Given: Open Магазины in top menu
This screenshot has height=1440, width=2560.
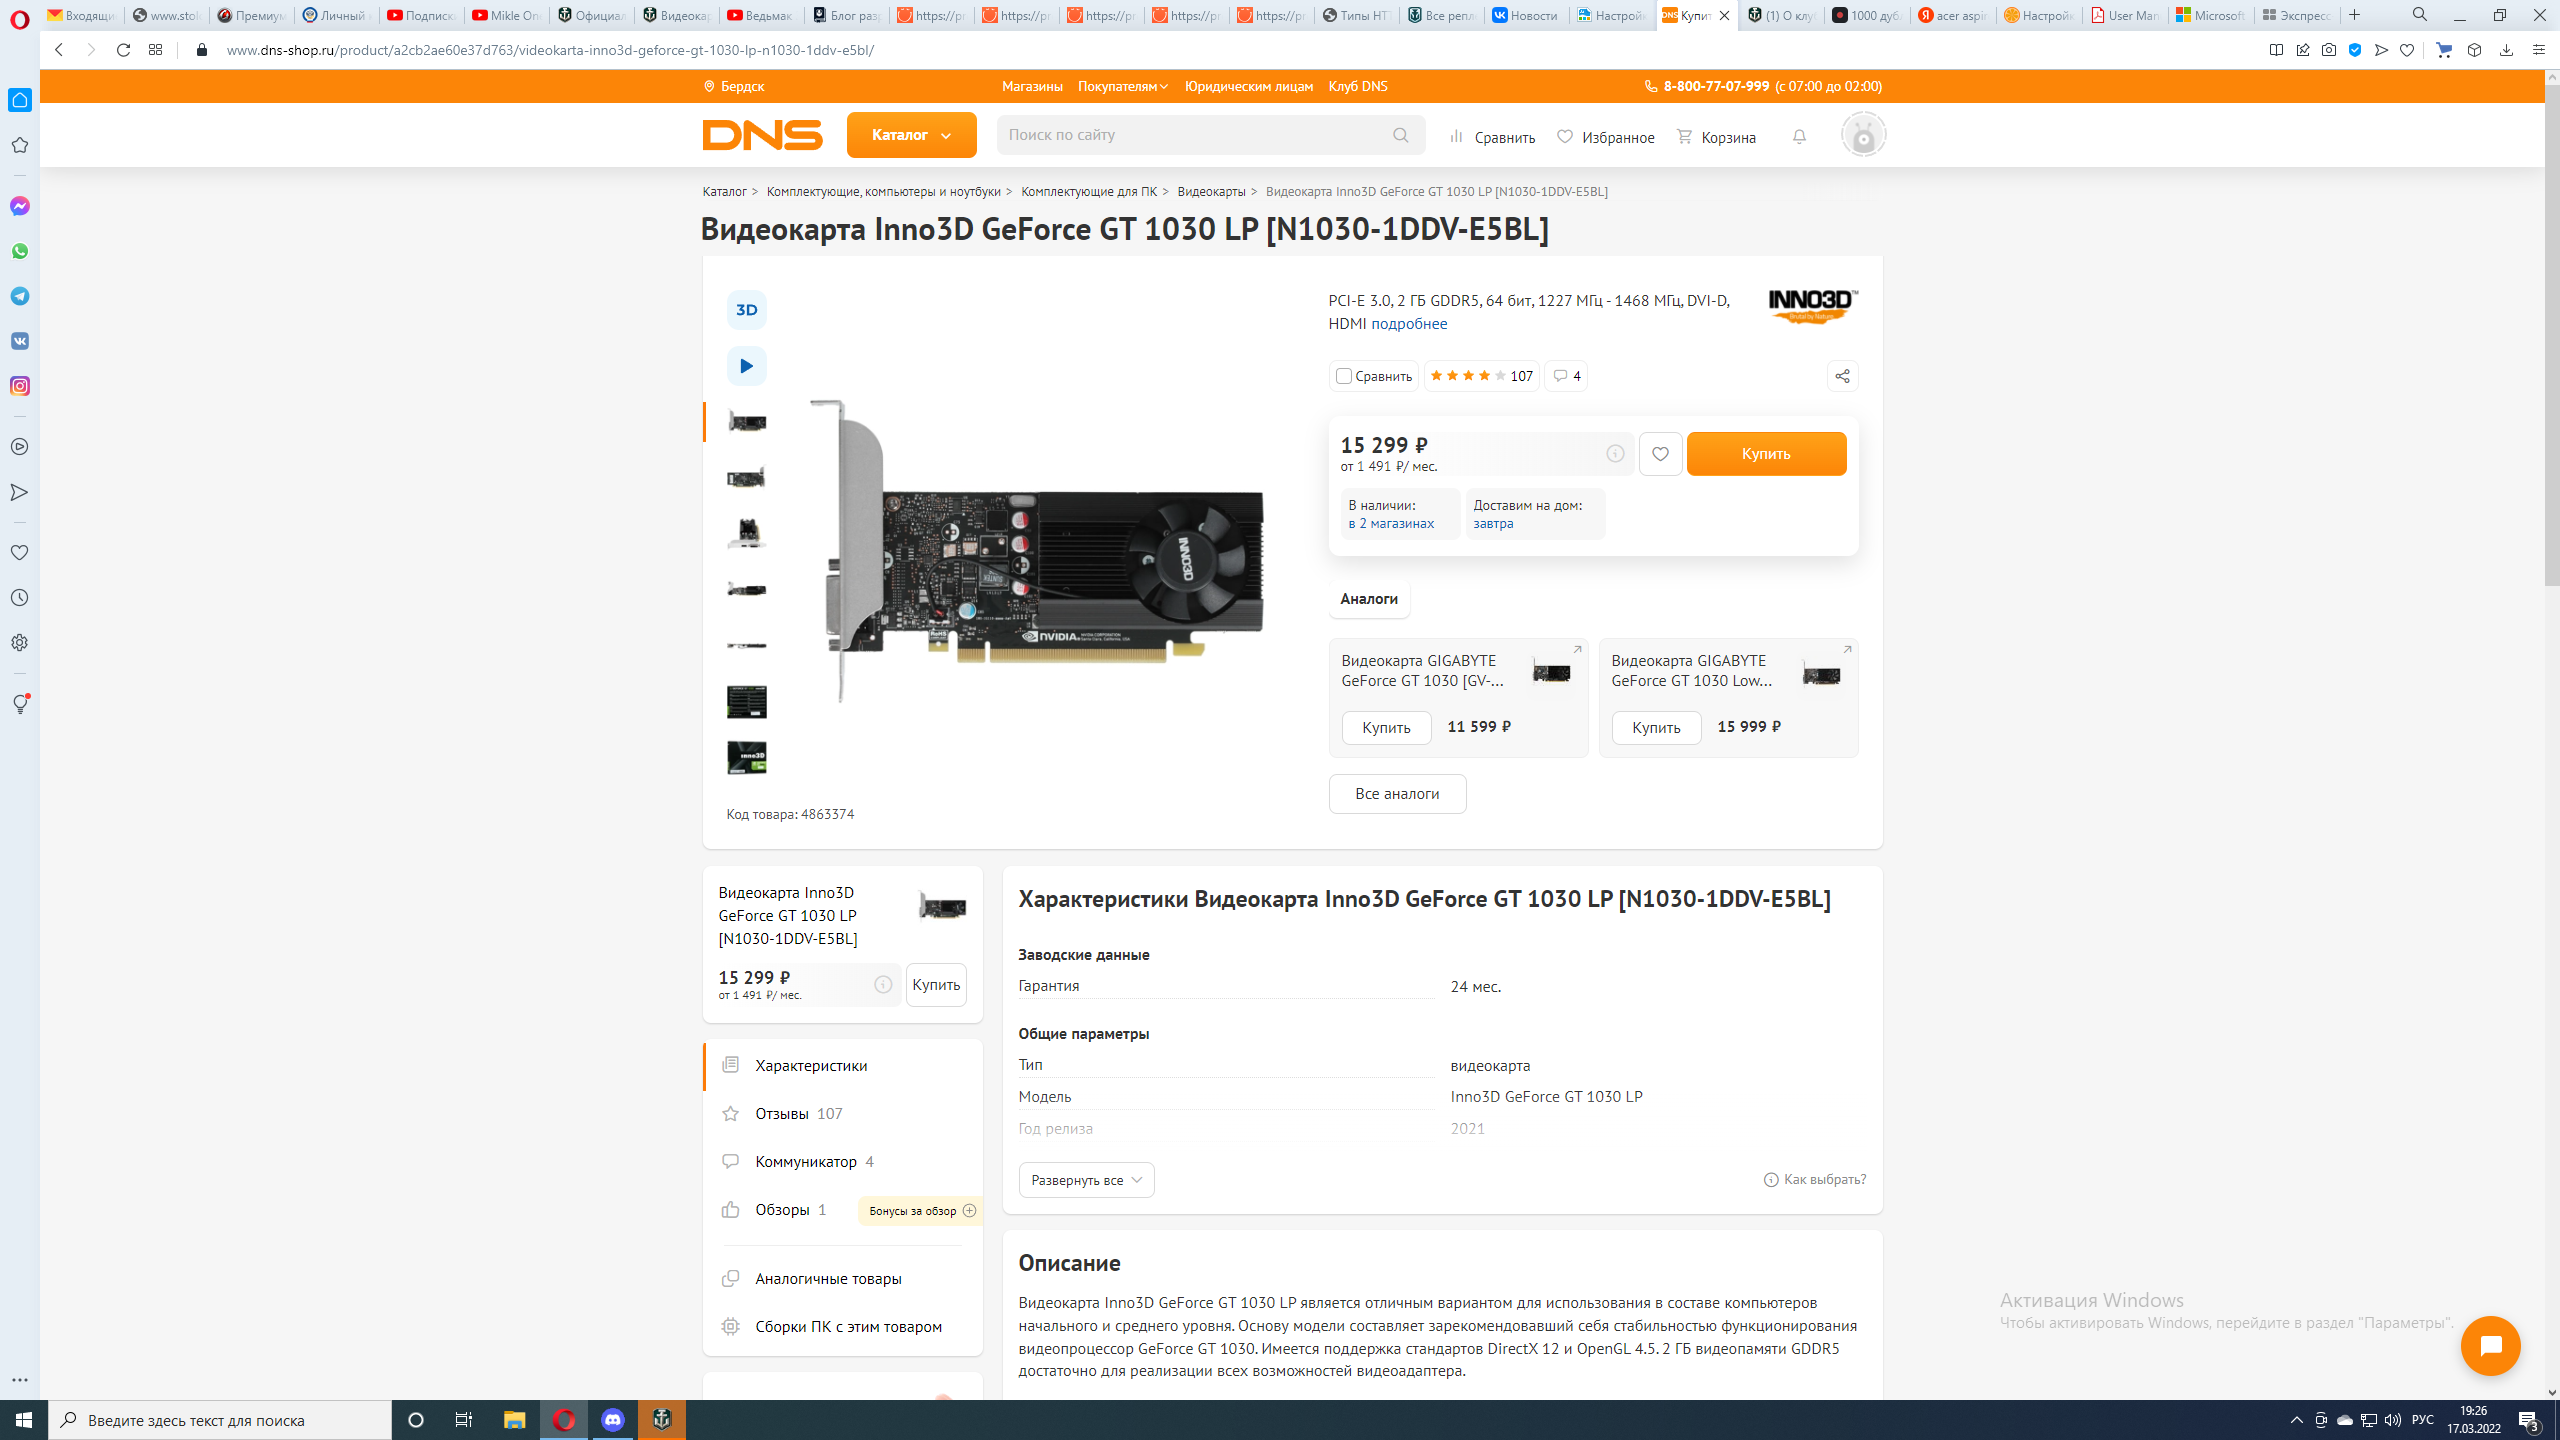Looking at the screenshot, I should click(x=1032, y=87).
